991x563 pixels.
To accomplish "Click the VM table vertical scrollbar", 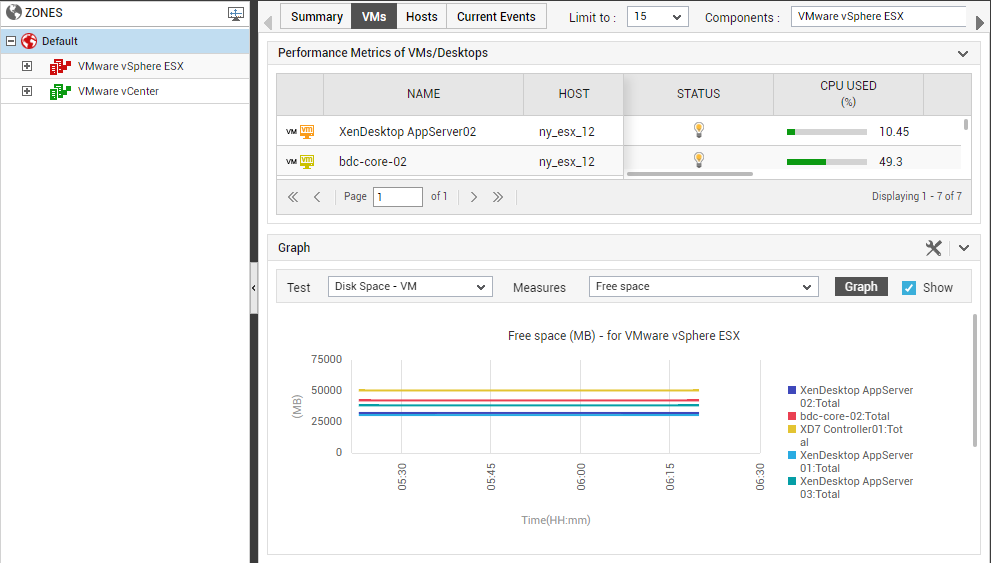I will click(x=966, y=124).
